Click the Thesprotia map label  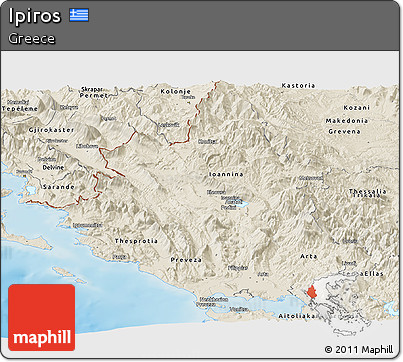point(136,241)
